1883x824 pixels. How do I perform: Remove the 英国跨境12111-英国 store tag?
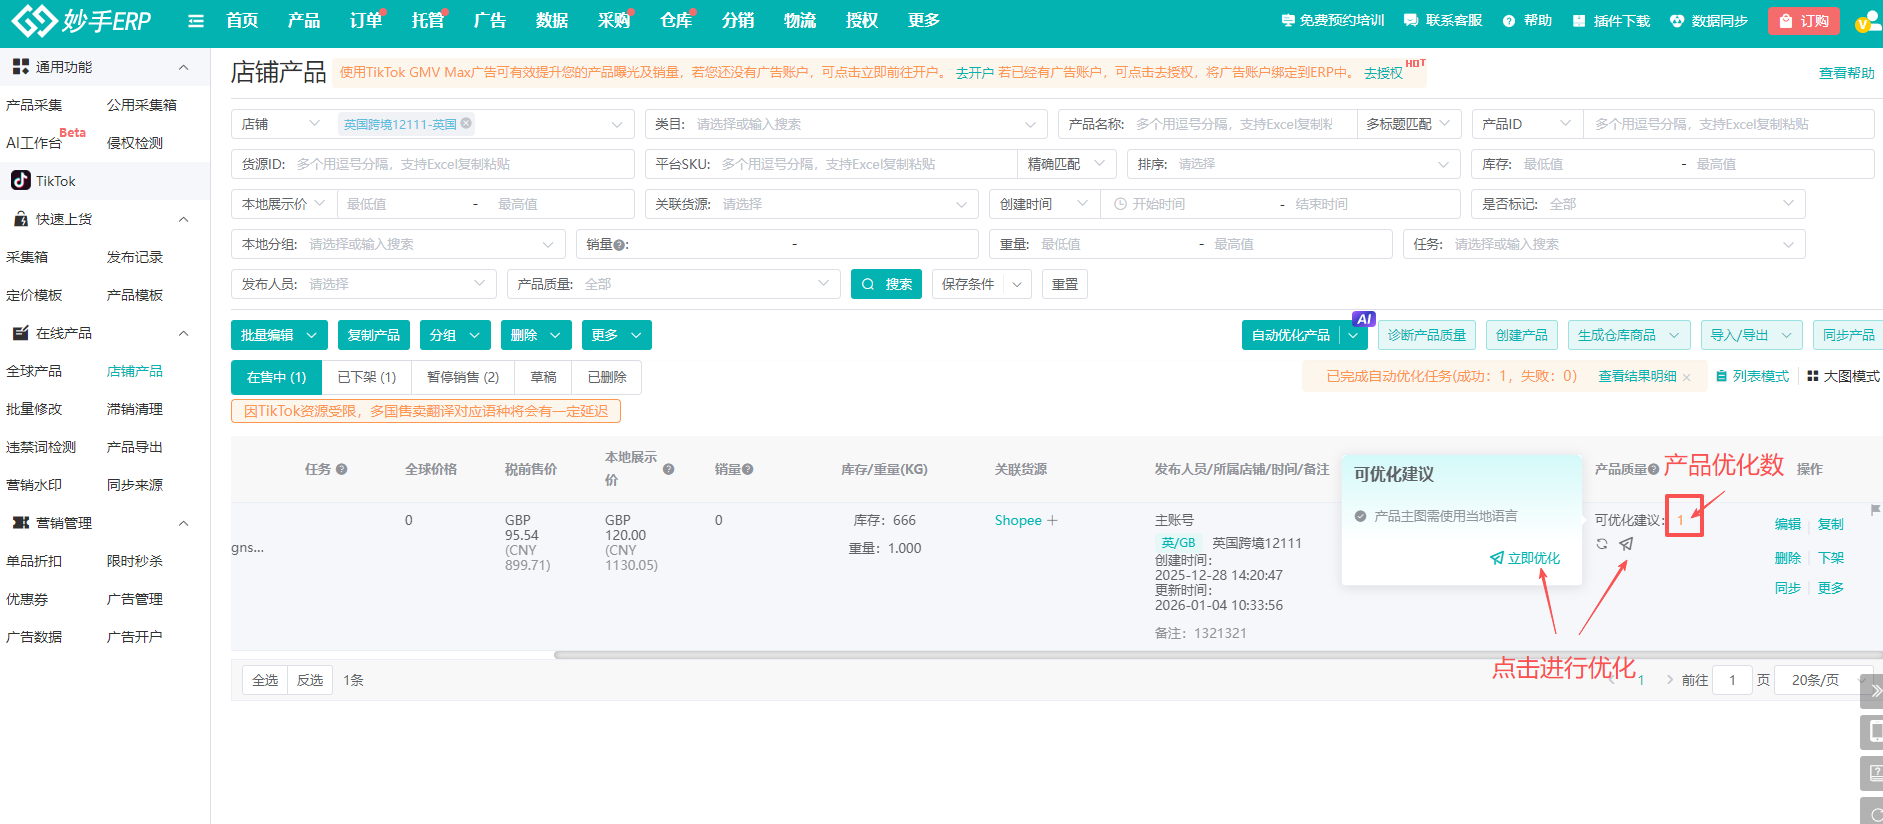click(466, 124)
